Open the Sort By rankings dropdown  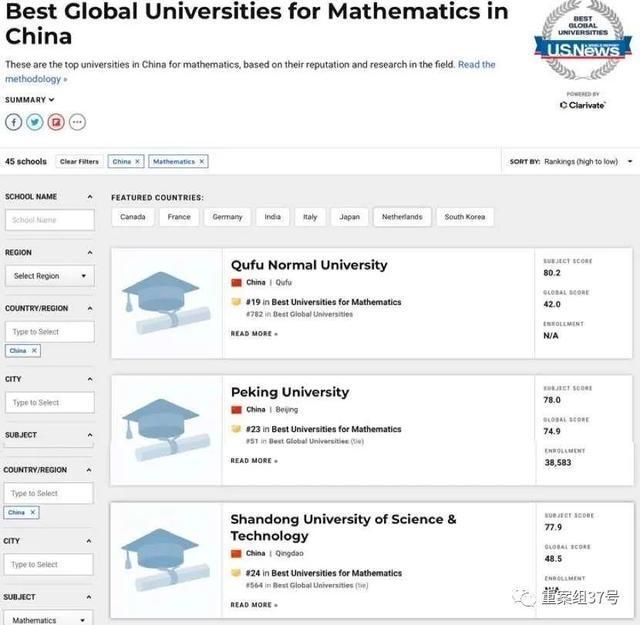pos(580,161)
